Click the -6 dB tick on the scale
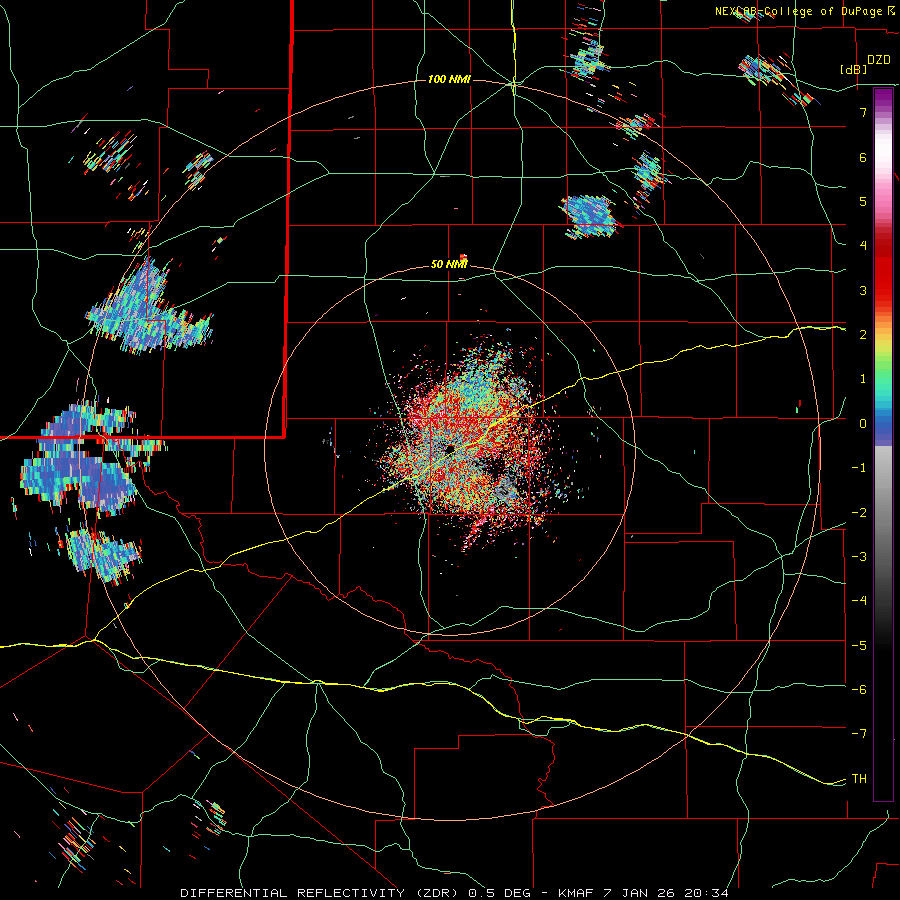 (859, 690)
